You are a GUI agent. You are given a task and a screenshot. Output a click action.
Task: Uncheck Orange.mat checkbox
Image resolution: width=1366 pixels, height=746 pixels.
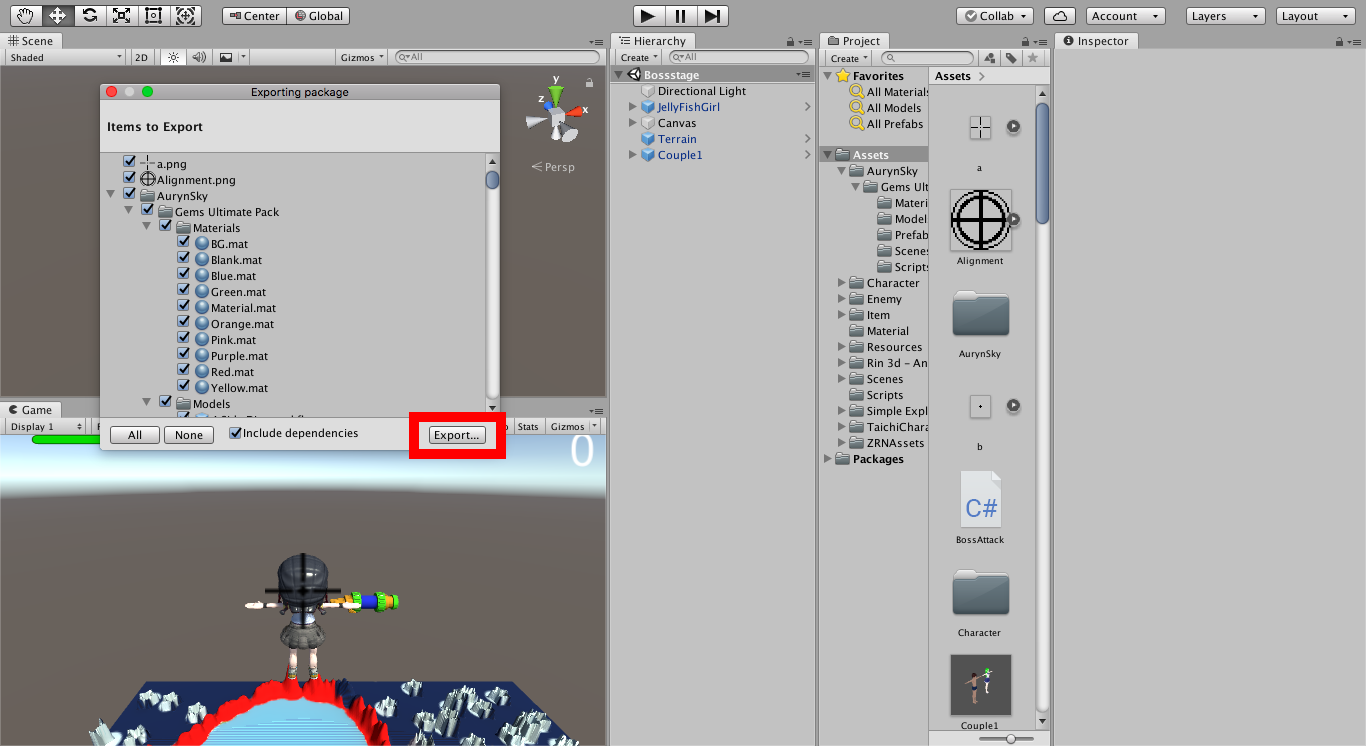click(x=183, y=321)
